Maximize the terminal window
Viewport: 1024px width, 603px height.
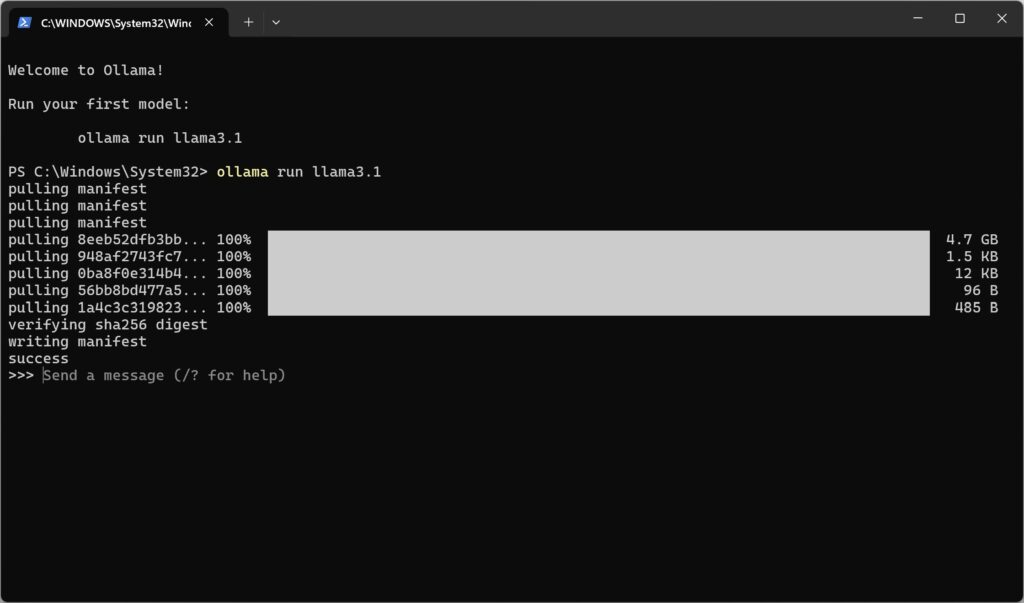tap(959, 18)
